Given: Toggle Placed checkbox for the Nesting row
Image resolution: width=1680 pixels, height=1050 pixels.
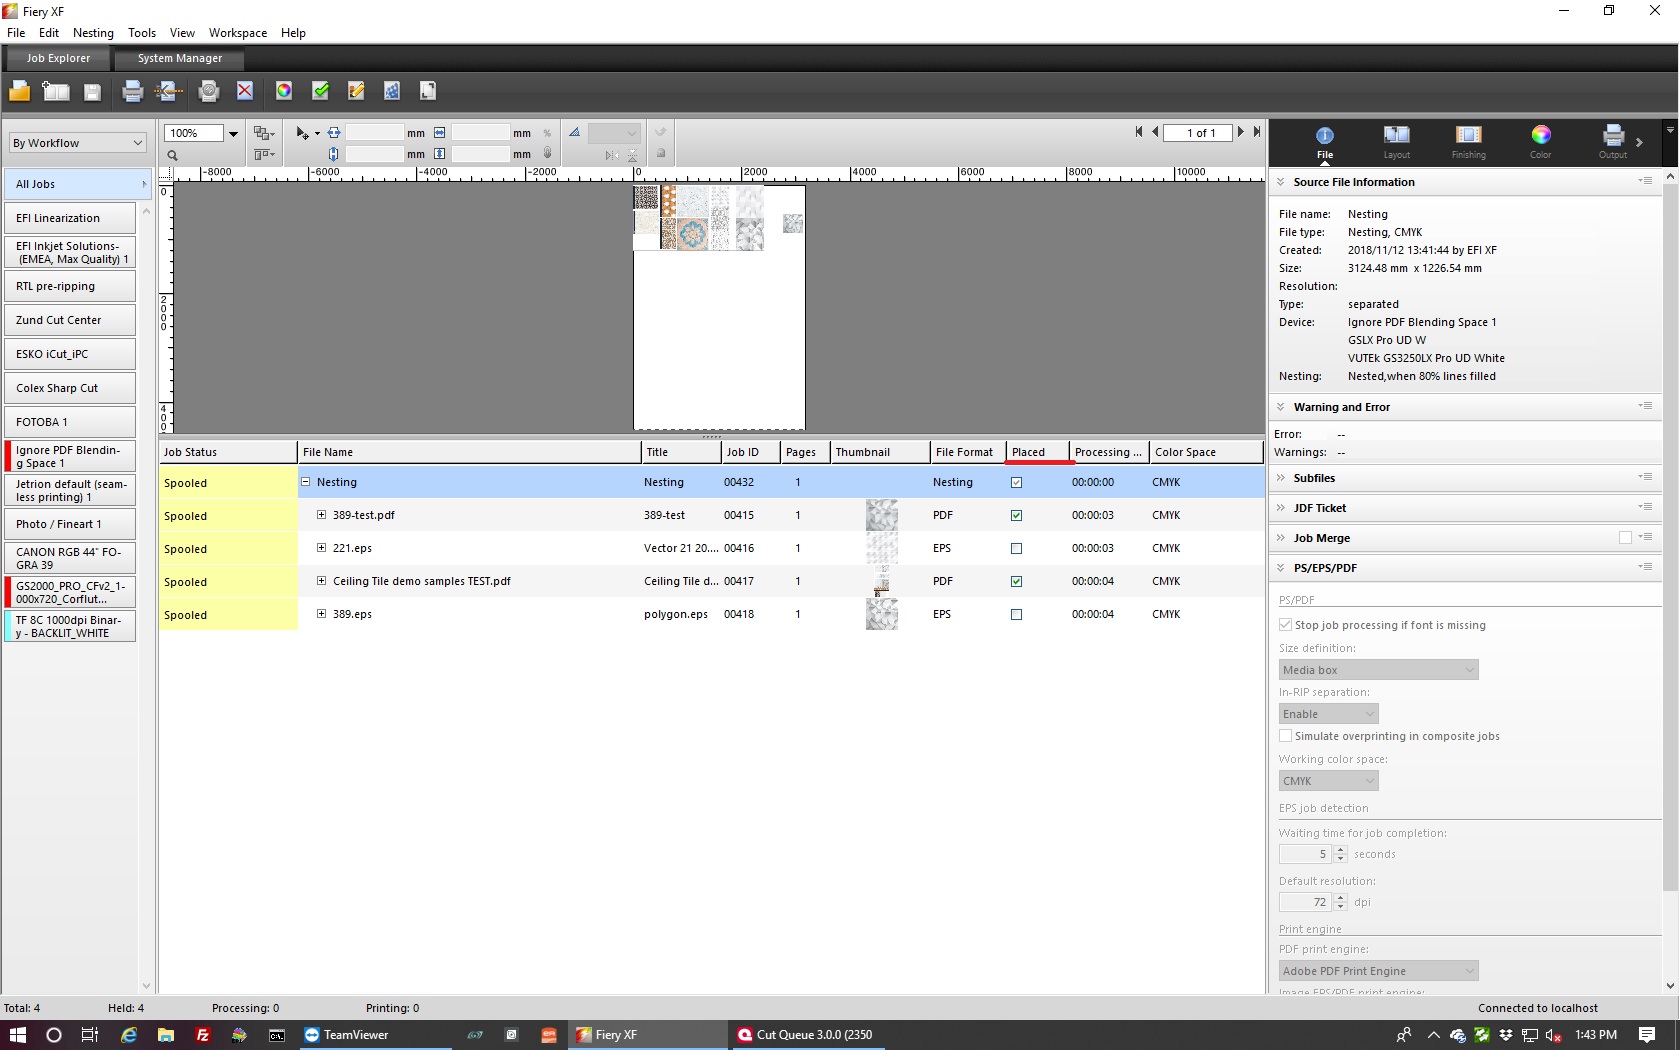Looking at the screenshot, I should point(1016,483).
